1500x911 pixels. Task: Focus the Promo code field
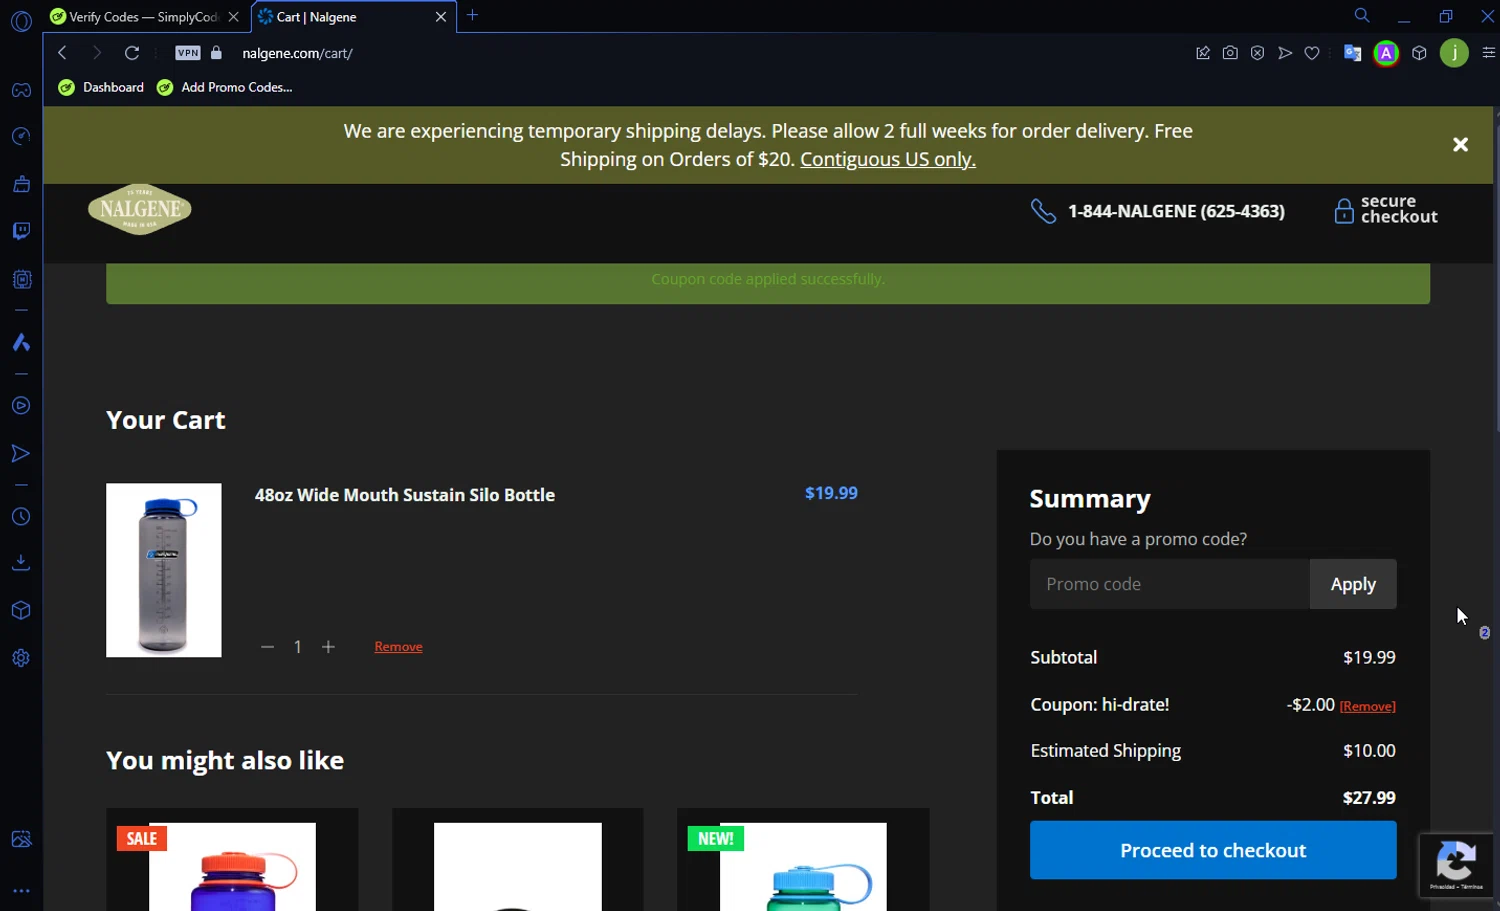tap(1170, 584)
